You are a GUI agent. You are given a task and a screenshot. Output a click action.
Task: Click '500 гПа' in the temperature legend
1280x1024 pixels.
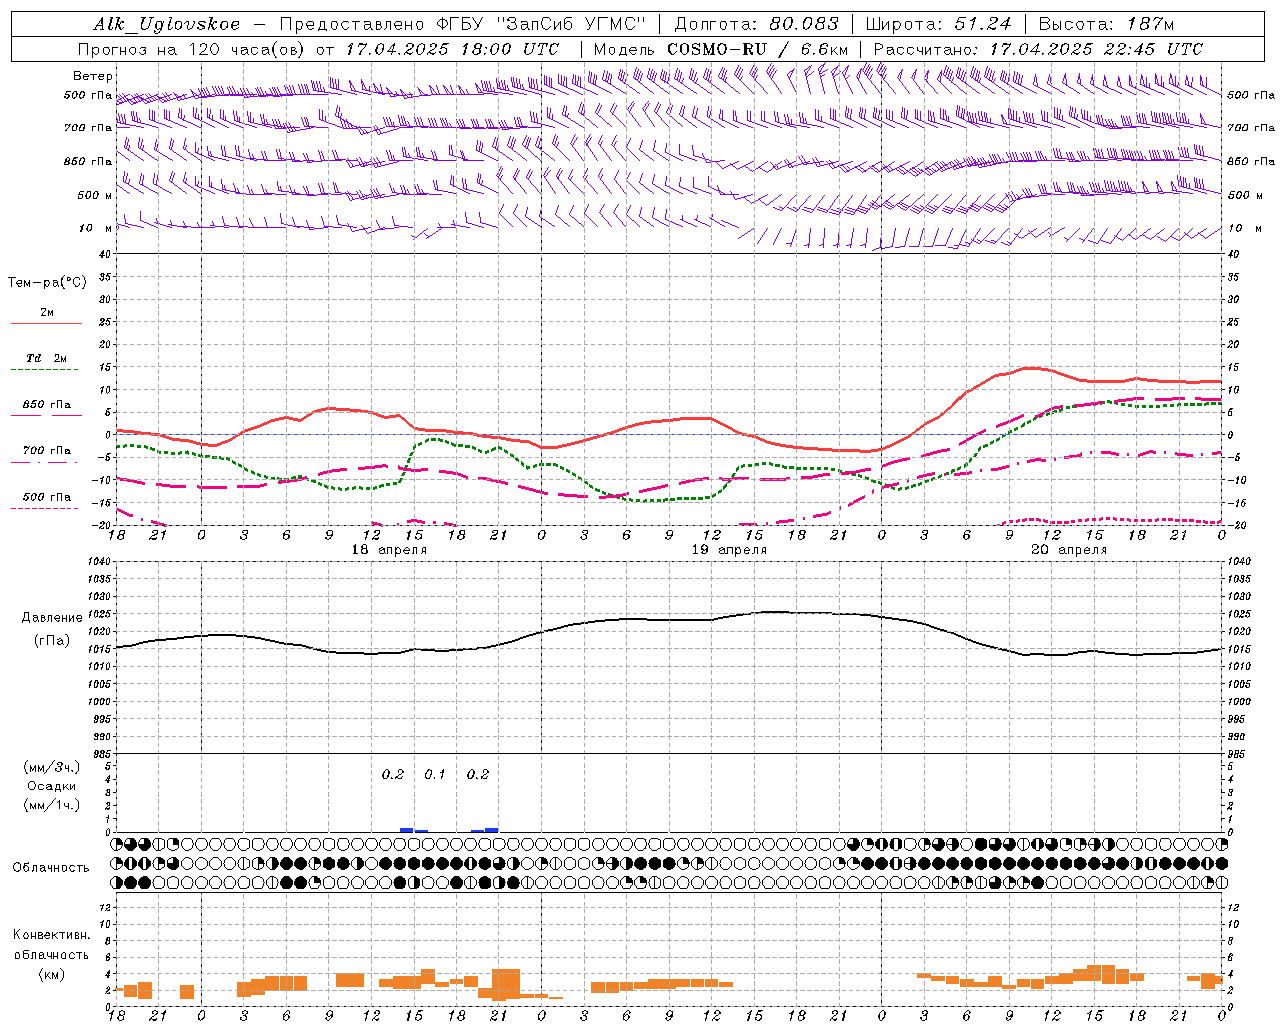pos(47,497)
